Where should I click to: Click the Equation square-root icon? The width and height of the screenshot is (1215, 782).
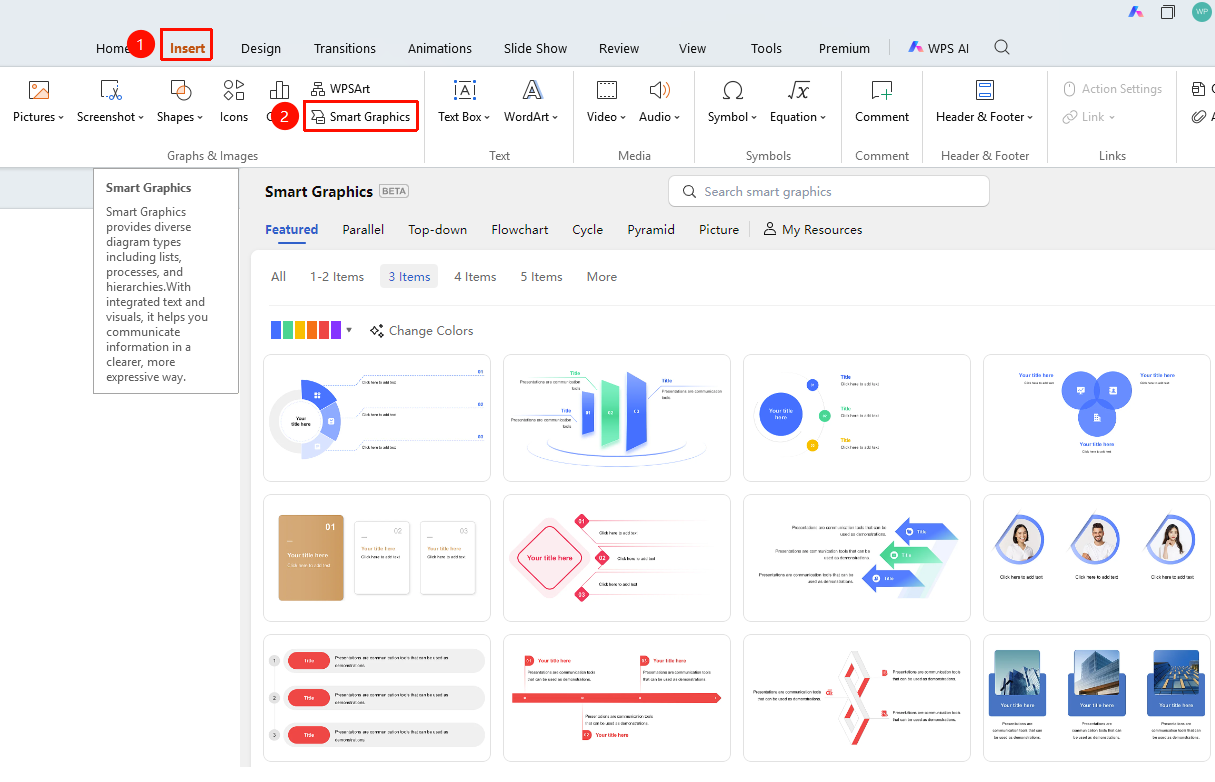798,91
